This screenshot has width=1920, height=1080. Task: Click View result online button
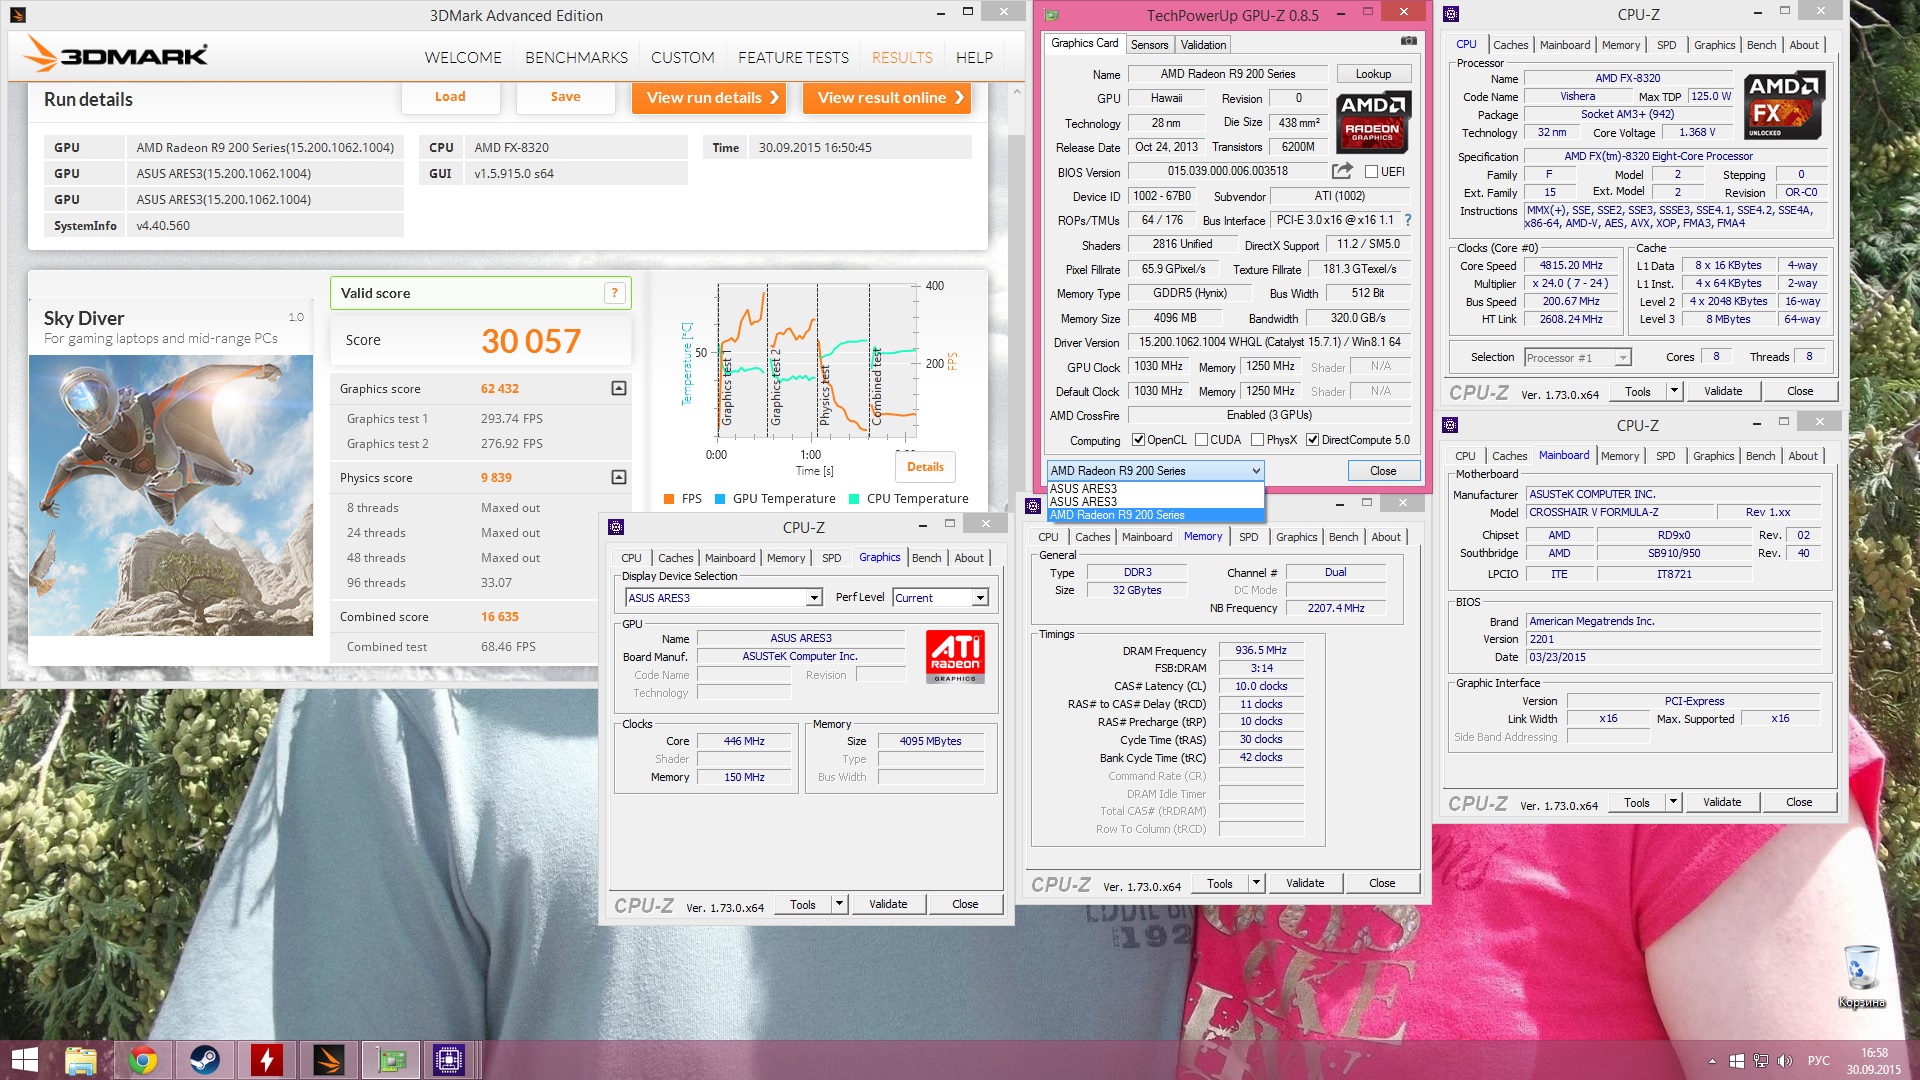[889, 97]
